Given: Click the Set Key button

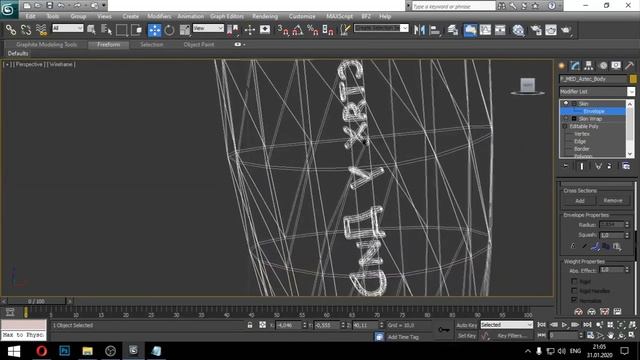Looking at the screenshot, I should (x=467, y=336).
